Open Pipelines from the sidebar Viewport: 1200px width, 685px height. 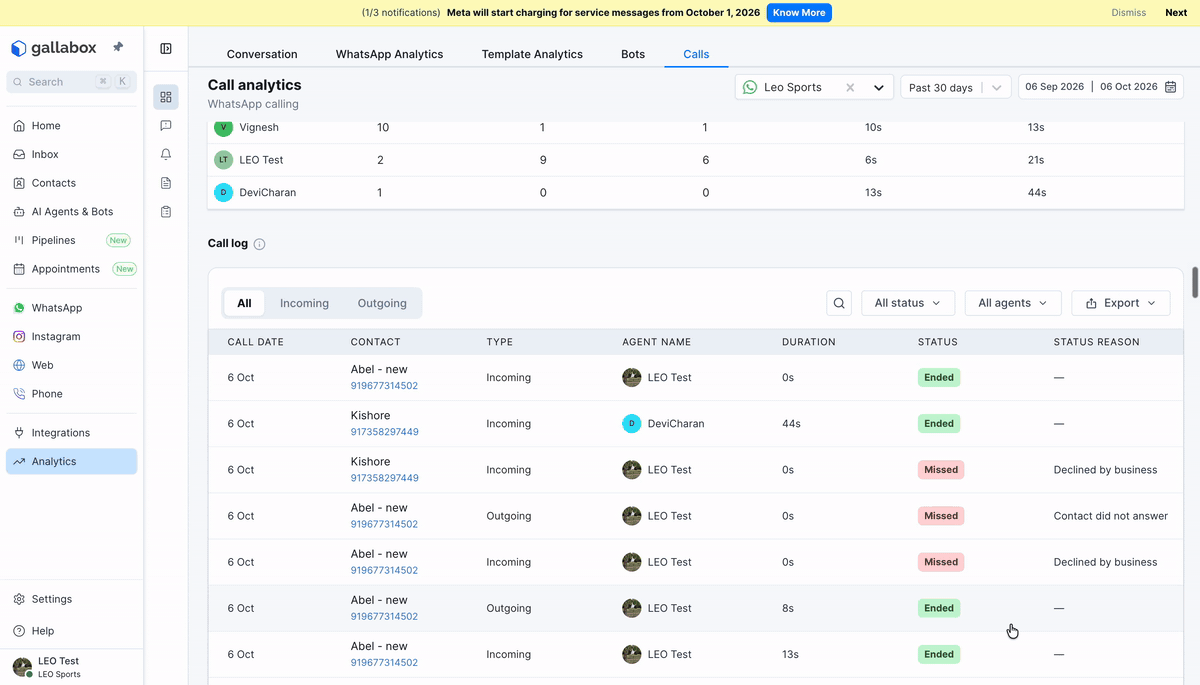click(x=71, y=240)
